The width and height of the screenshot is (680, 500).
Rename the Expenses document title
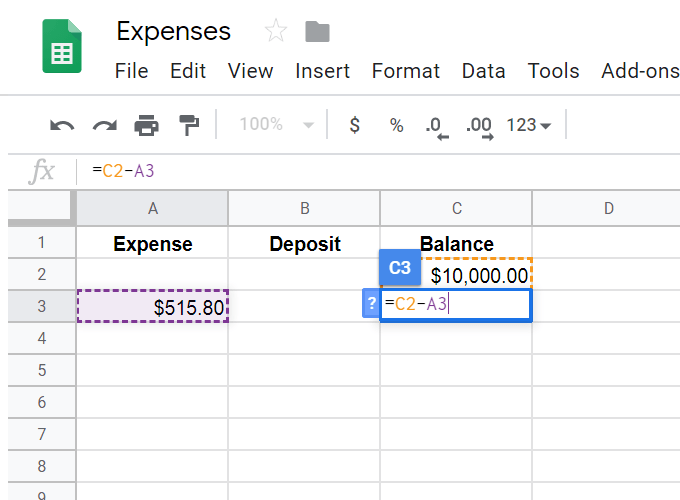pos(173,32)
